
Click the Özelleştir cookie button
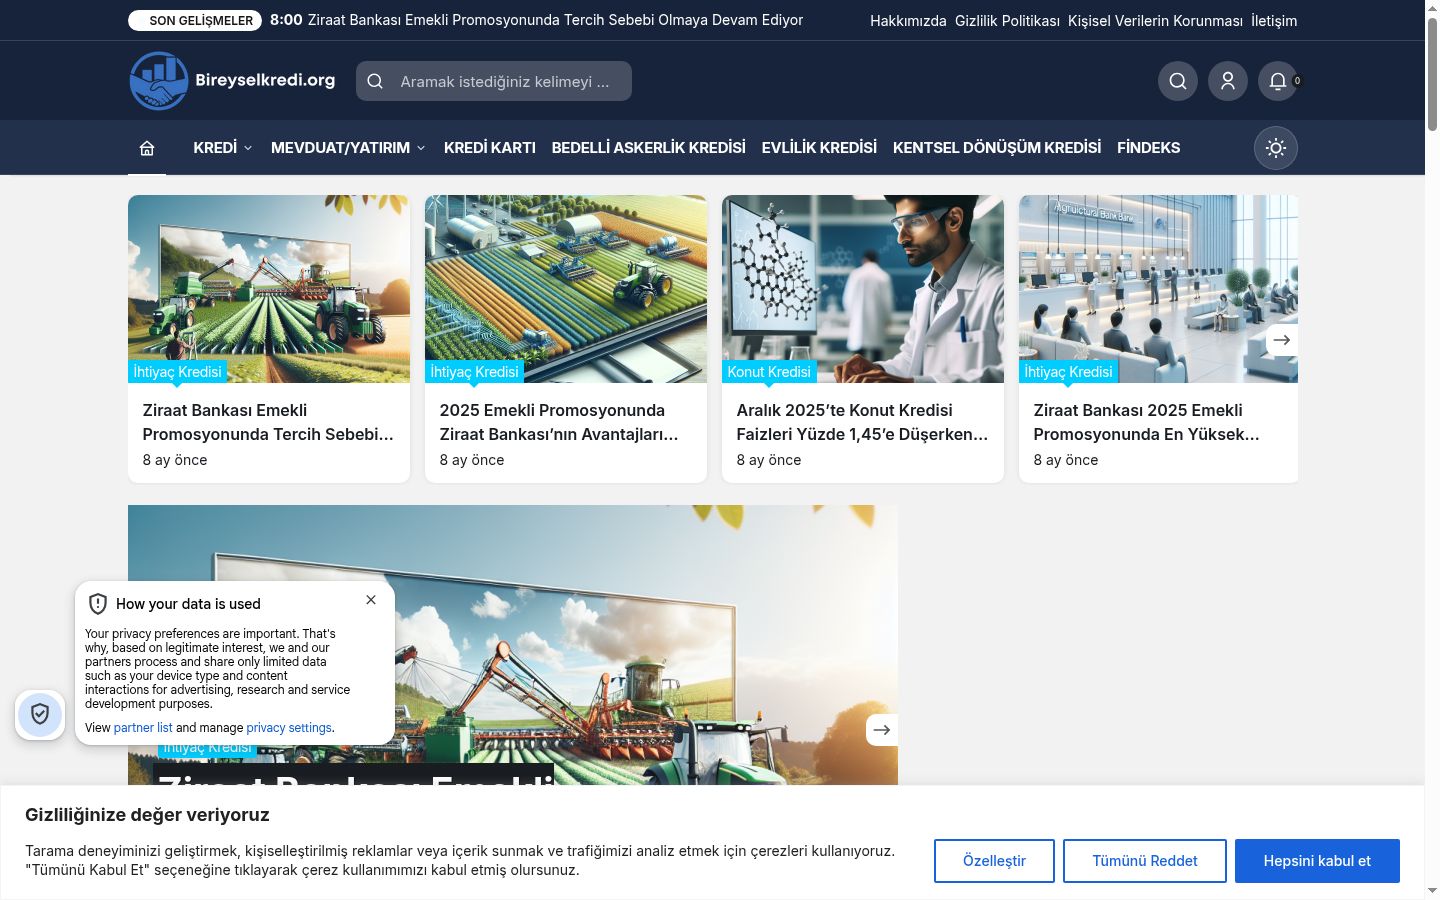pyautogui.click(x=994, y=861)
